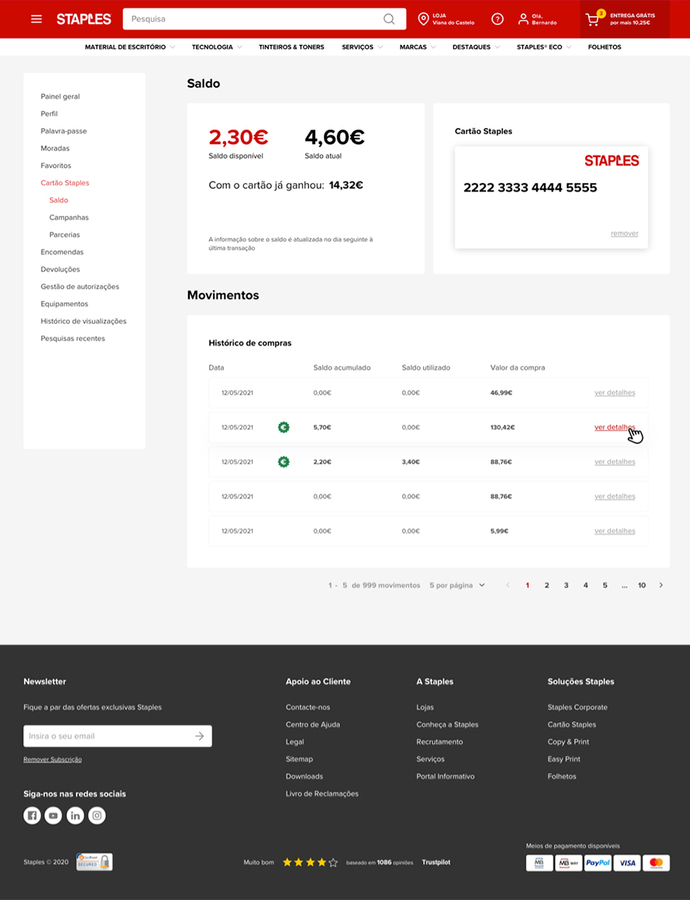Go to next page with right arrow
The image size is (690, 900).
(x=661, y=585)
